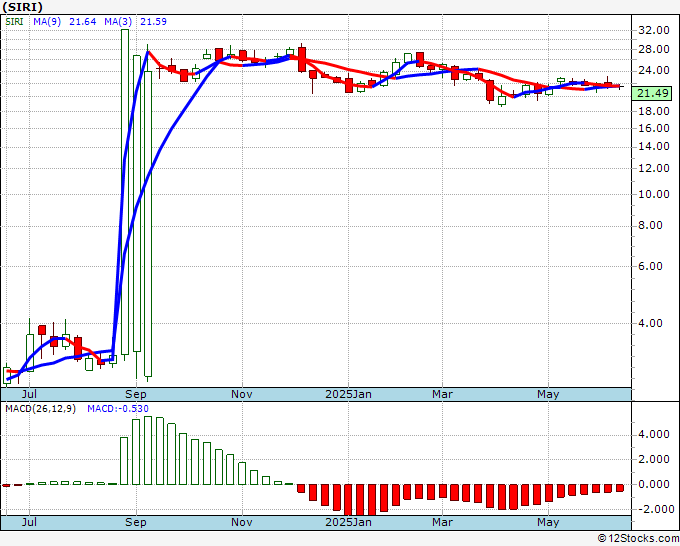Click the -2.000 MACD axis label
Viewport: 680px width, 546px height.
654,510
